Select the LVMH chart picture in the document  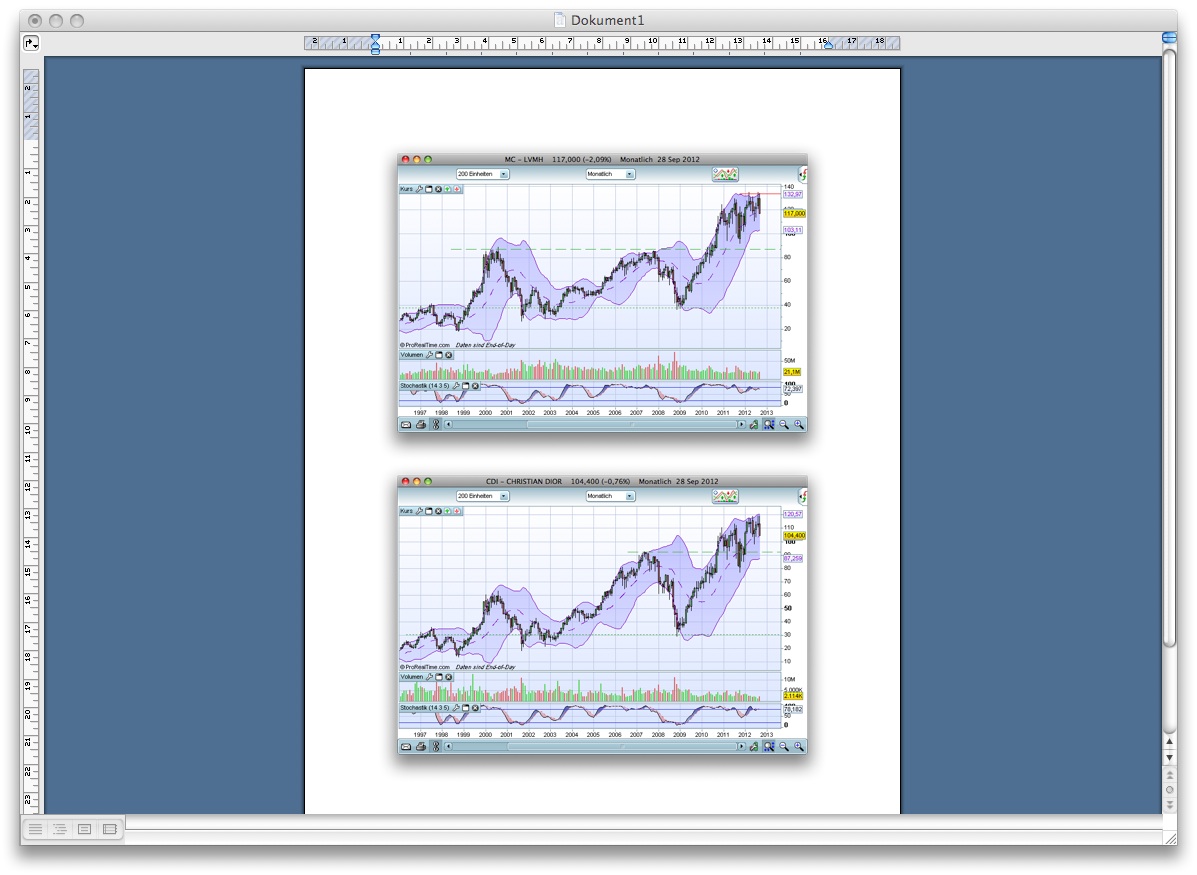[602, 294]
